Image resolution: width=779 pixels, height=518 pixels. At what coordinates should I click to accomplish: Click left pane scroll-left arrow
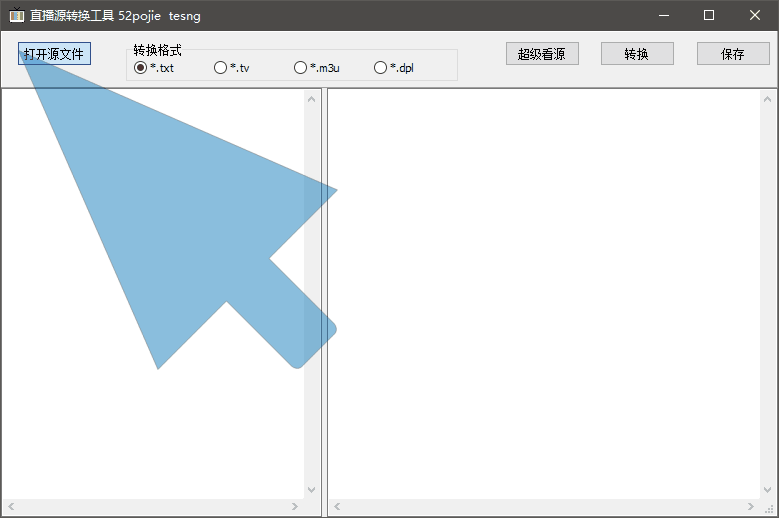pos(11,506)
